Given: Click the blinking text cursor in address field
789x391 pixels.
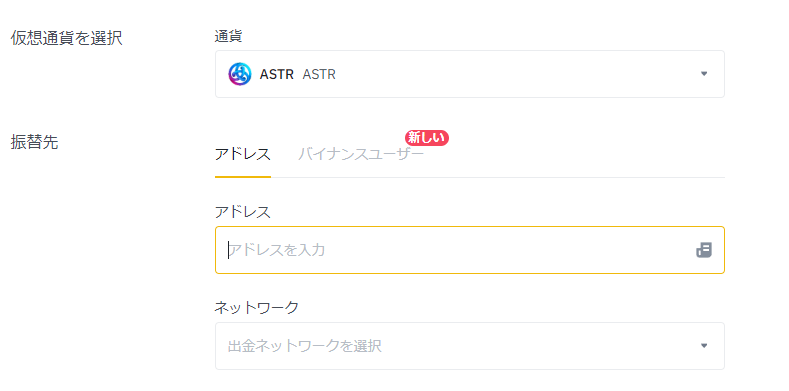Looking at the screenshot, I should click(x=228, y=250).
